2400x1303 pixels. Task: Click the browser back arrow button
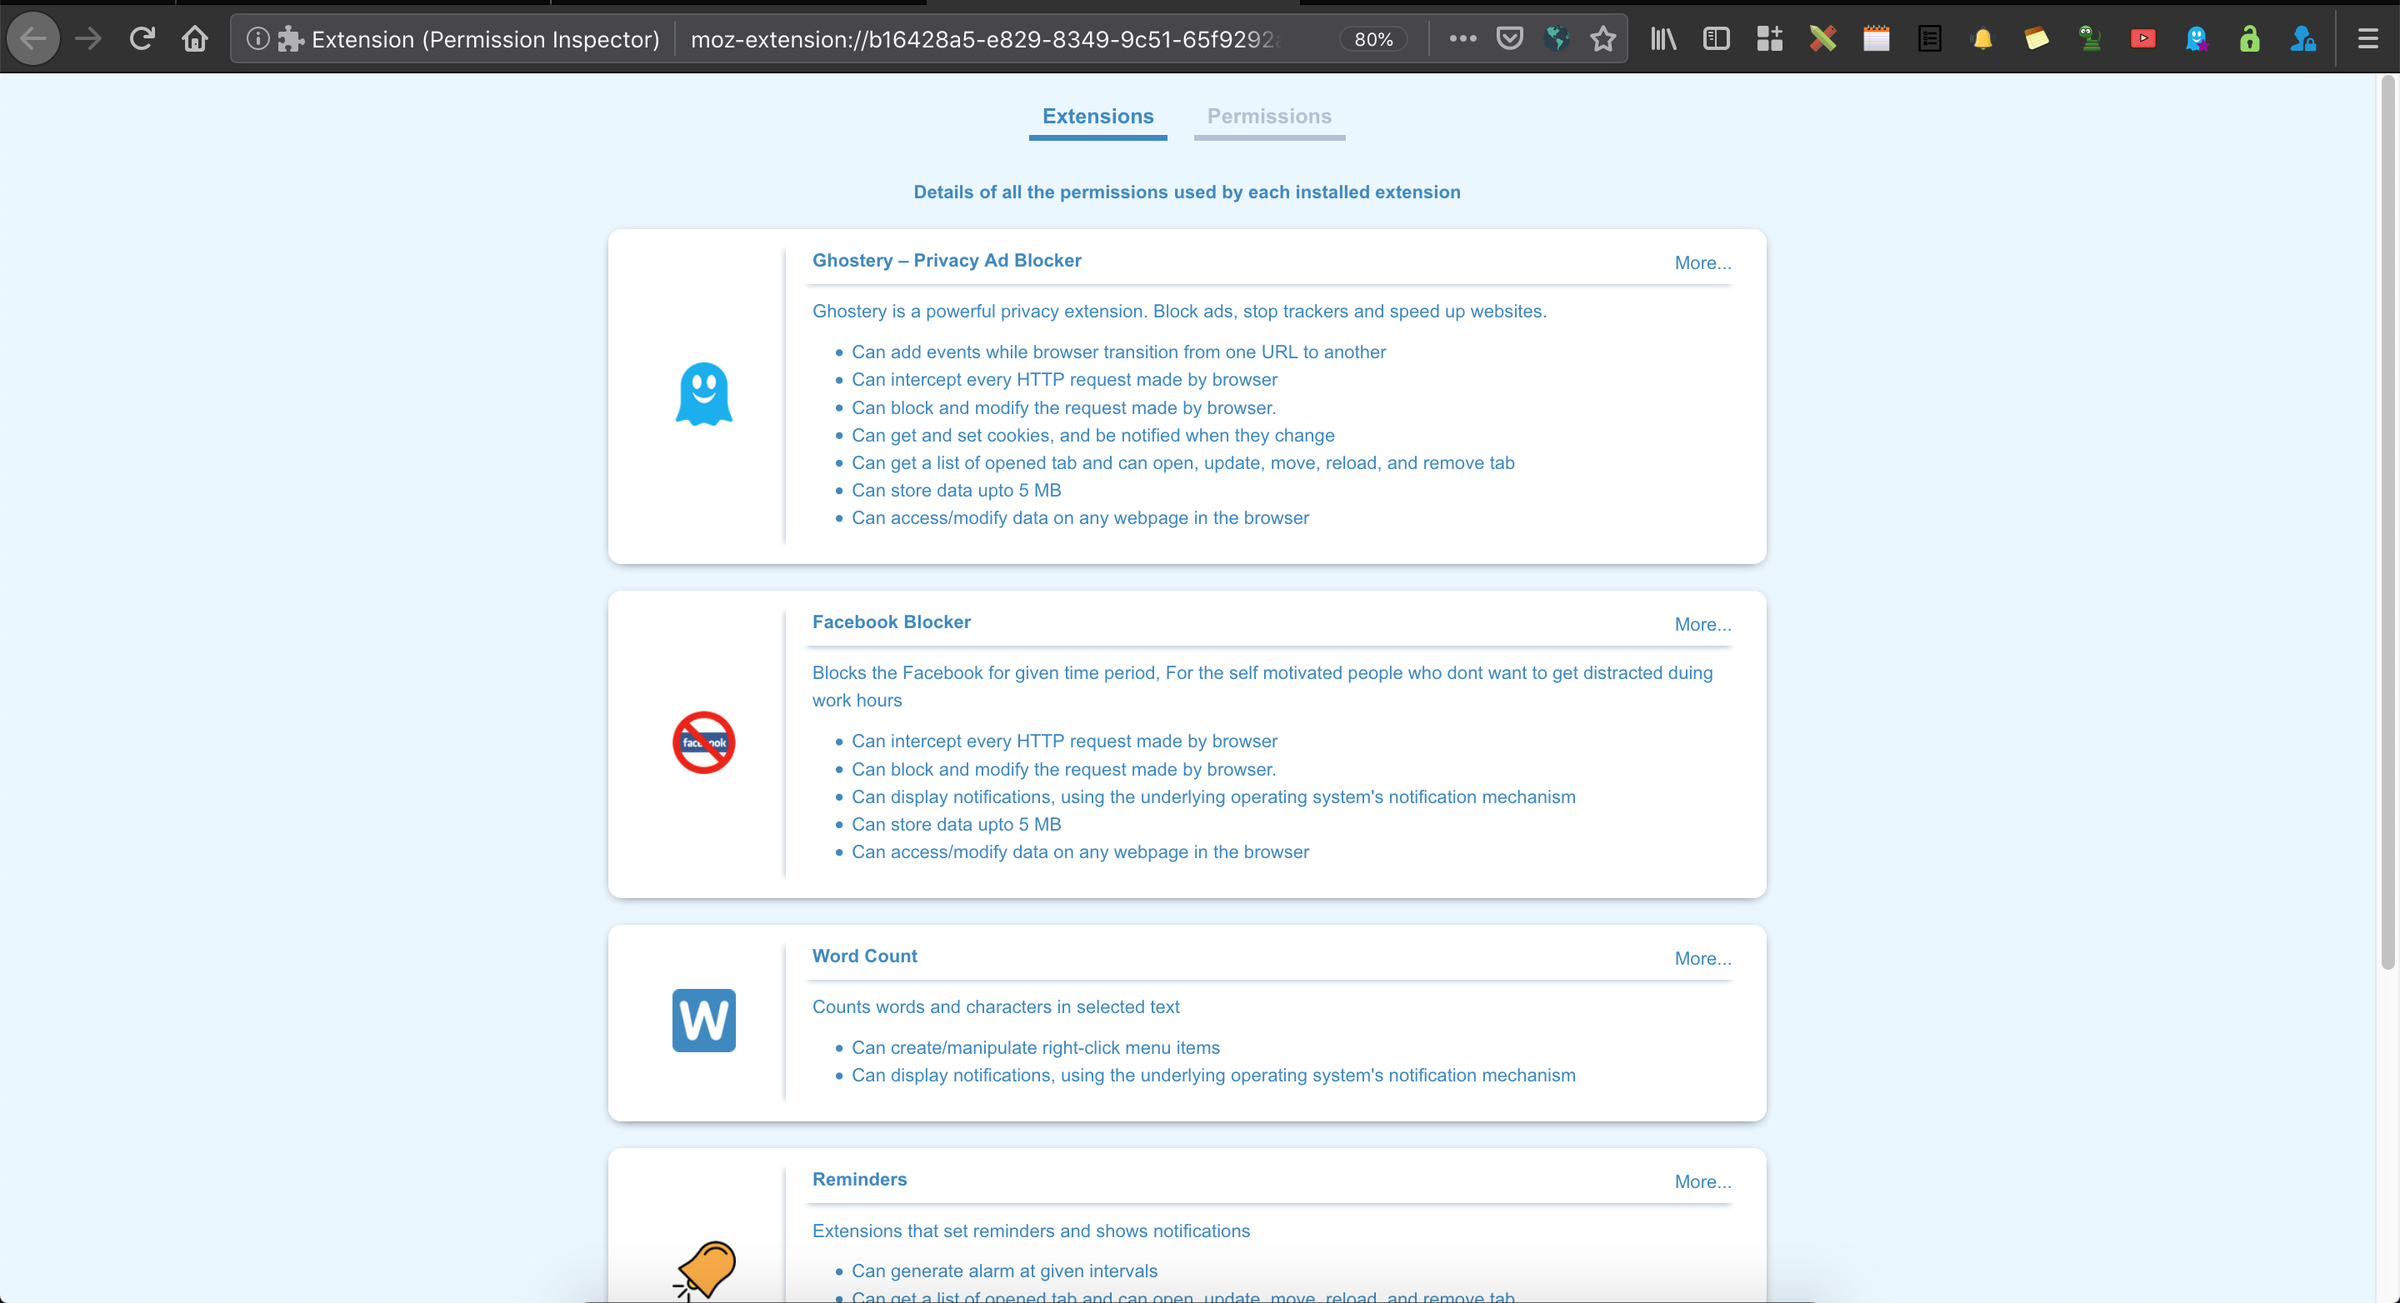coord(32,37)
